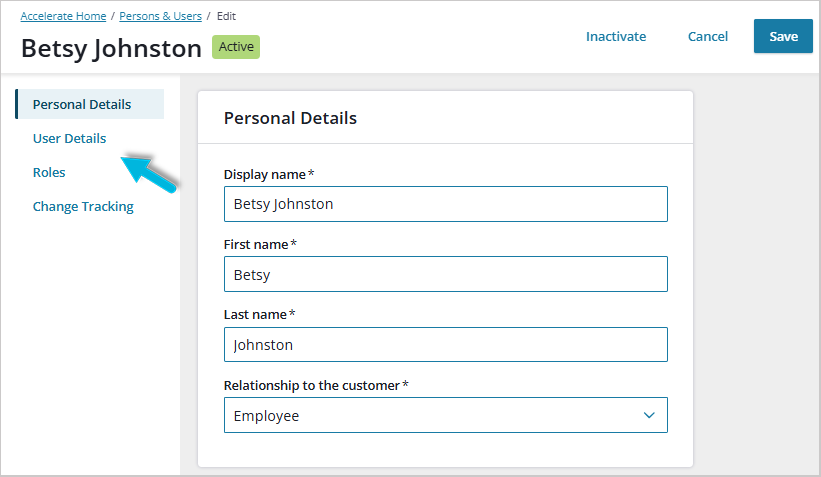The height and width of the screenshot is (477, 821).
Task: Select the Last name input field
Action: coord(445,345)
